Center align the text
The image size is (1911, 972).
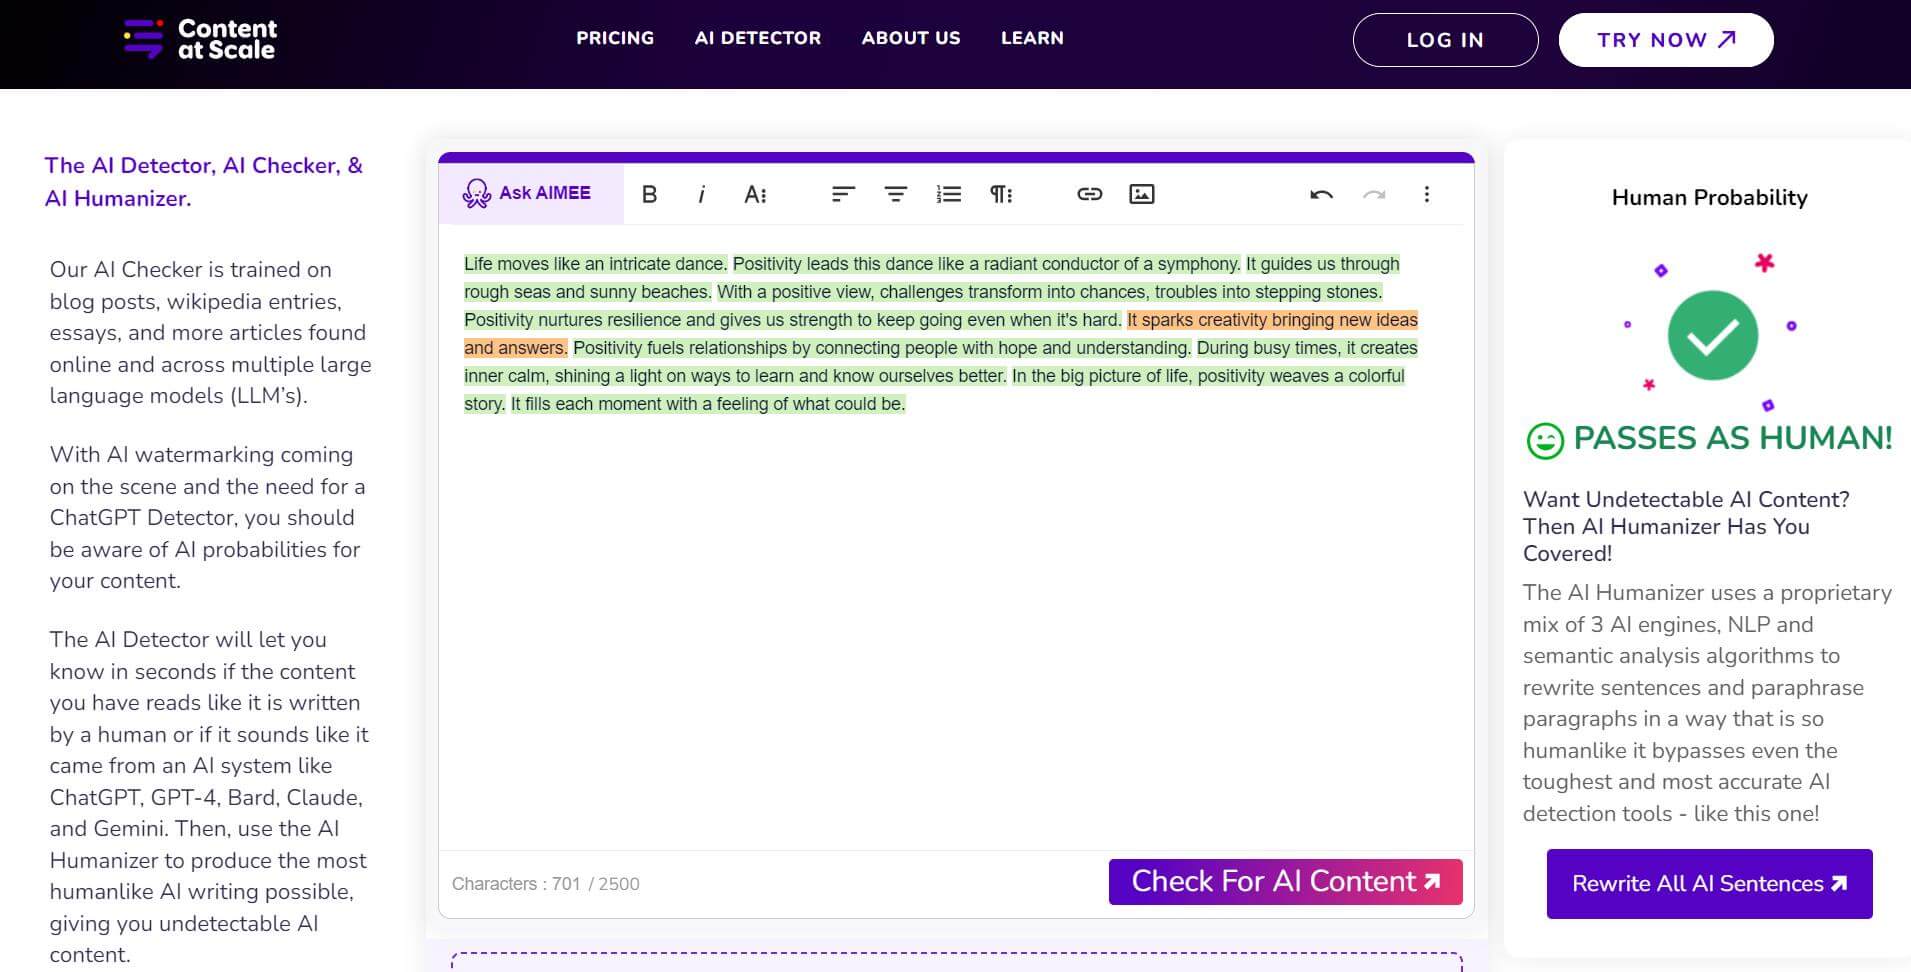(x=896, y=194)
